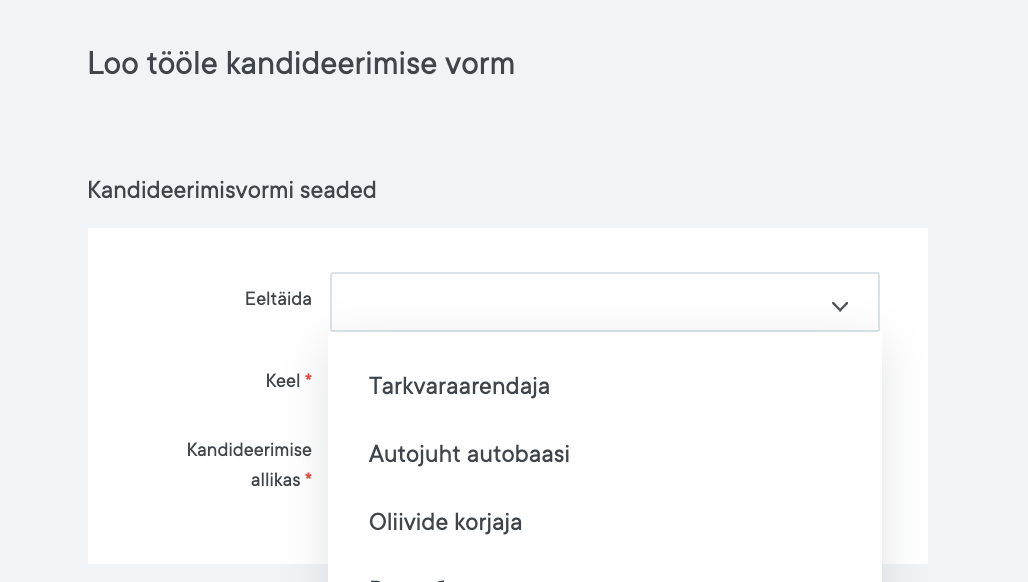
Task: Click the Kandideerimise allikas field label
Action: pyautogui.click(x=249, y=464)
